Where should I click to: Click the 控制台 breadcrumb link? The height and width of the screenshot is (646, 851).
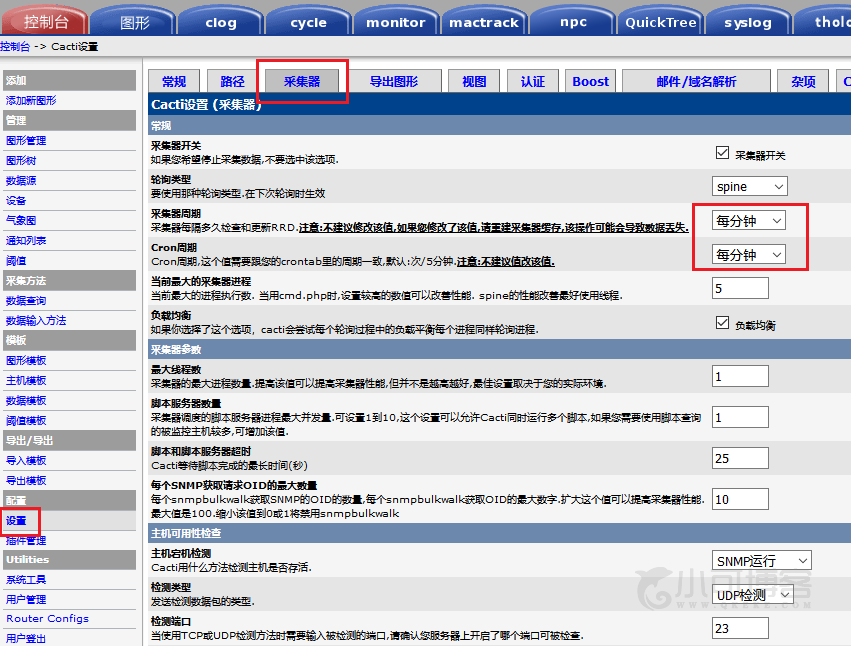(x=15, y=47)
